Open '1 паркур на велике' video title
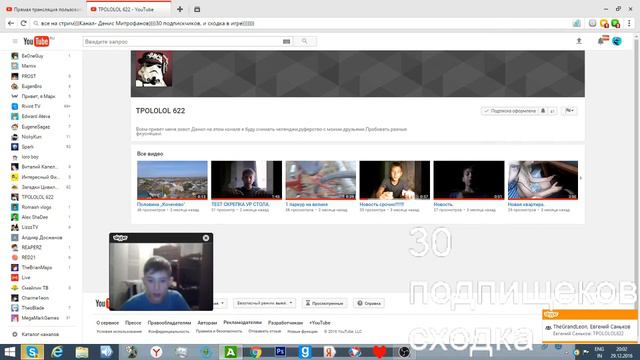The height and width of the screenshot is (360, 640). [x=307, y=204]
